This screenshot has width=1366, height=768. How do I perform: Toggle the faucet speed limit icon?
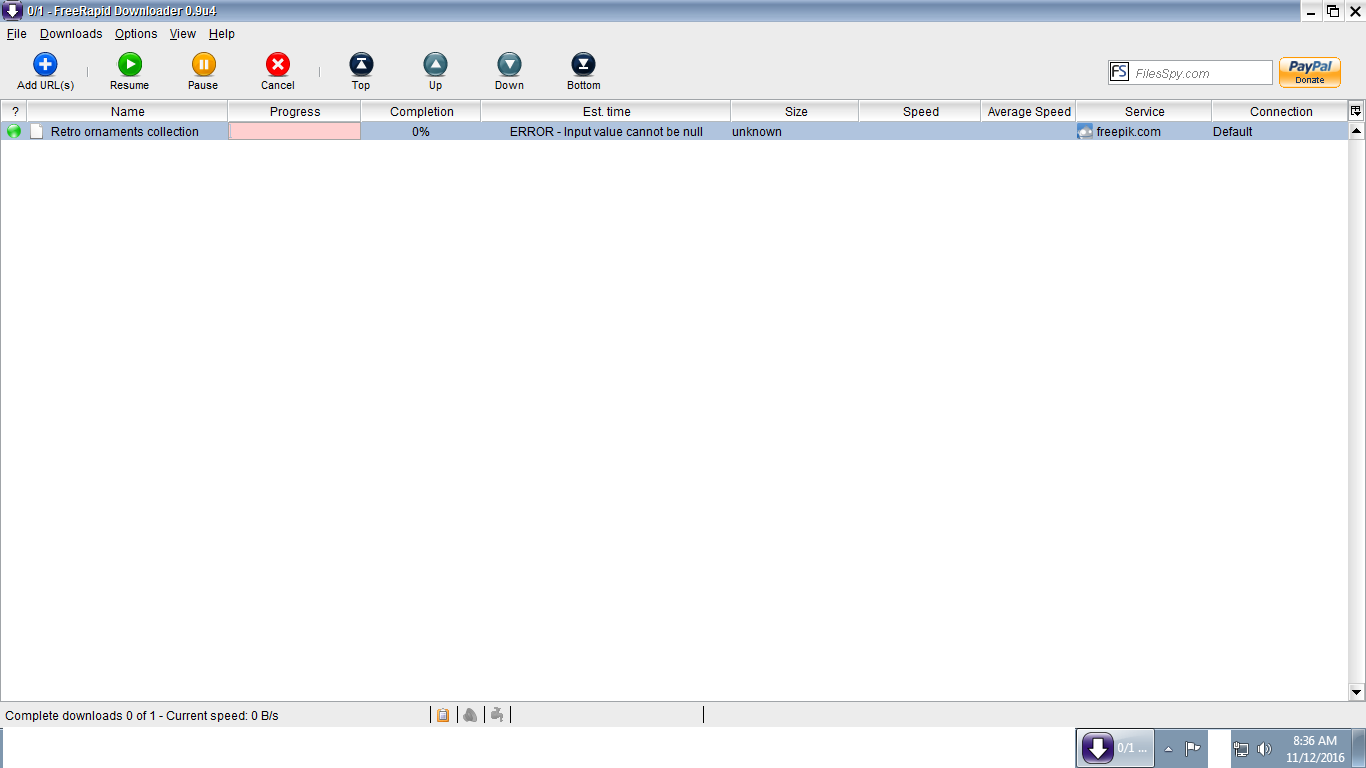click(x=497, y=715)
